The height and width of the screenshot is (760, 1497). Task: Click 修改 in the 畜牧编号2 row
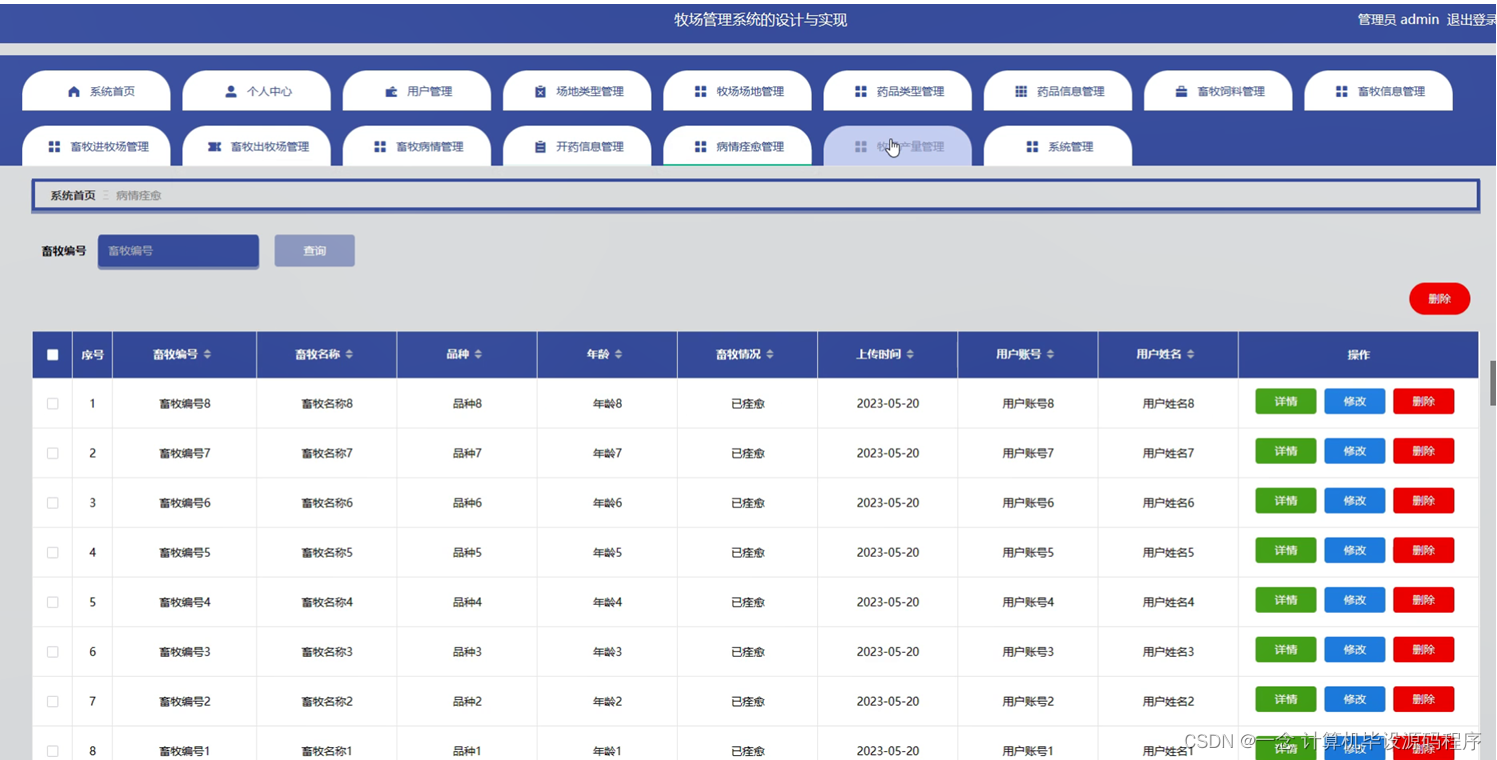point(1355,699)
